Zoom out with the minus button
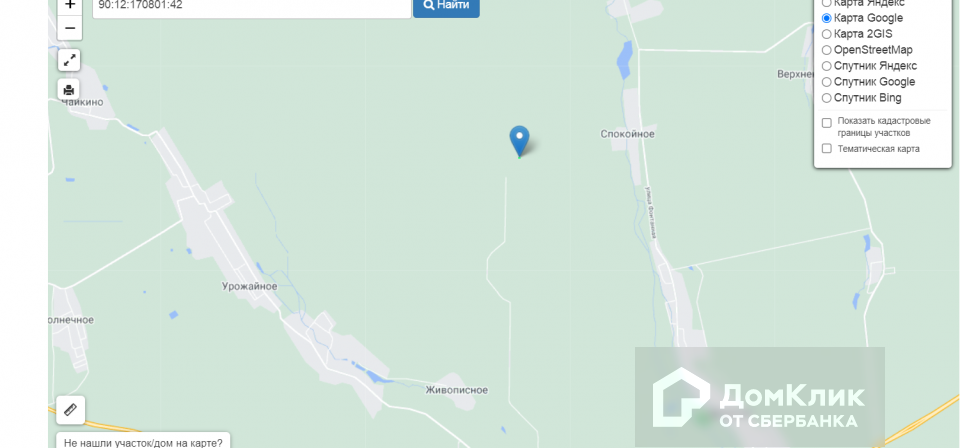 (x=70, y=28)
